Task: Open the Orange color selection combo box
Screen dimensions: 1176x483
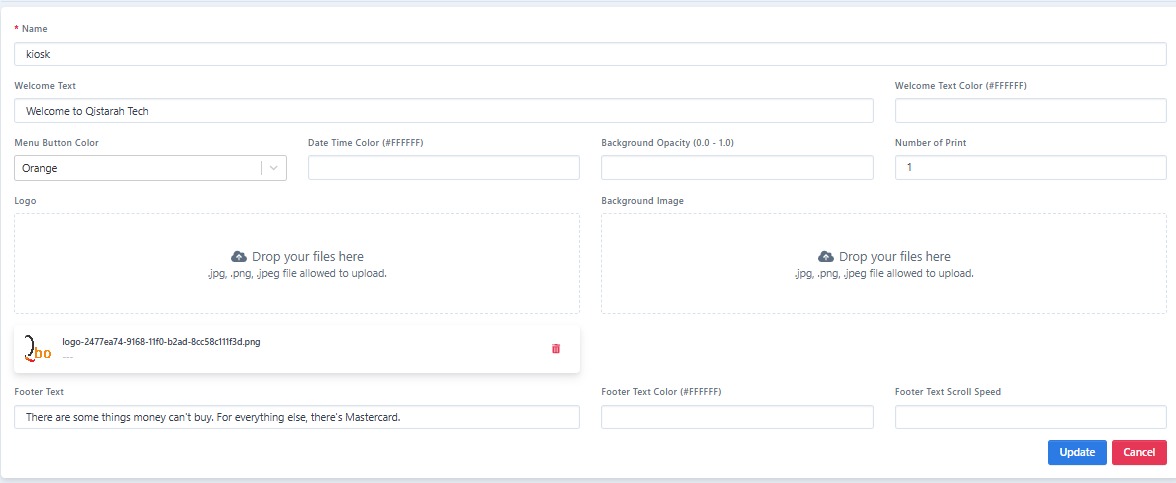Action: click(138, 168)
